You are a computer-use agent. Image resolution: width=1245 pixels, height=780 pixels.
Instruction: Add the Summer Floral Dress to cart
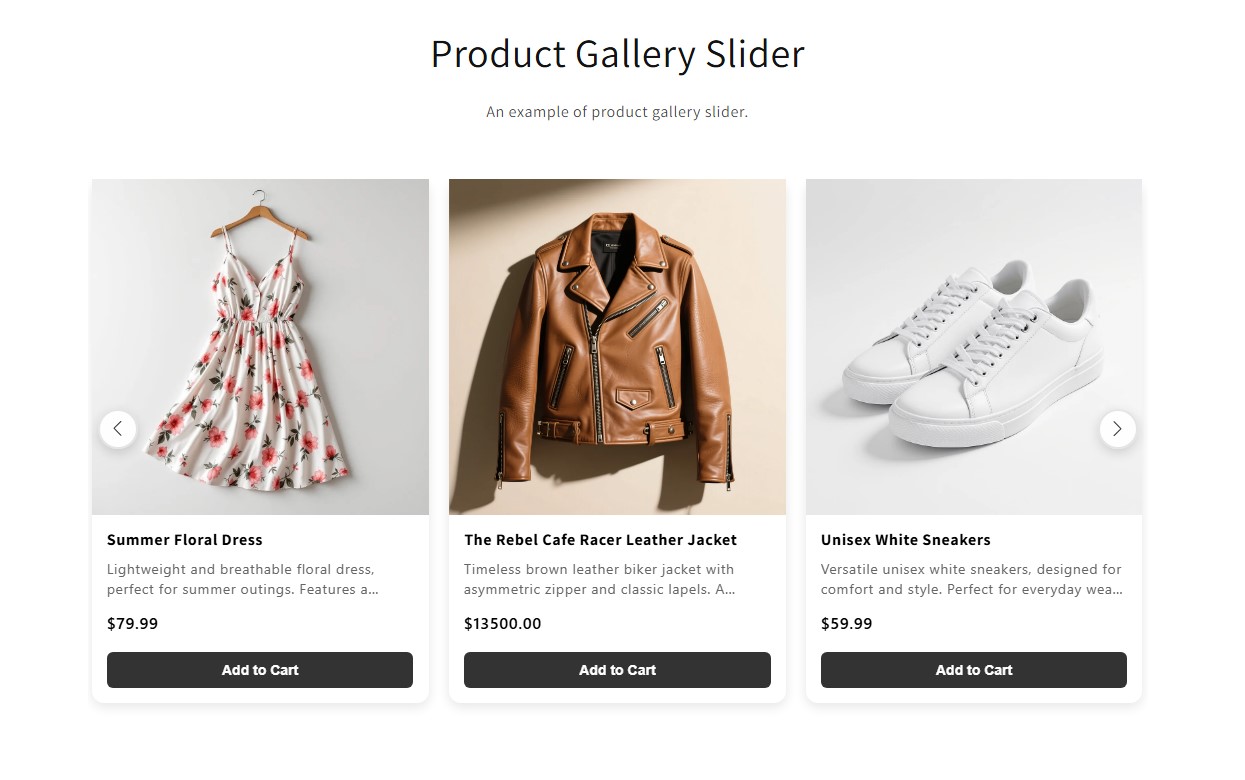pyautogui.click(x=260, y=670)
